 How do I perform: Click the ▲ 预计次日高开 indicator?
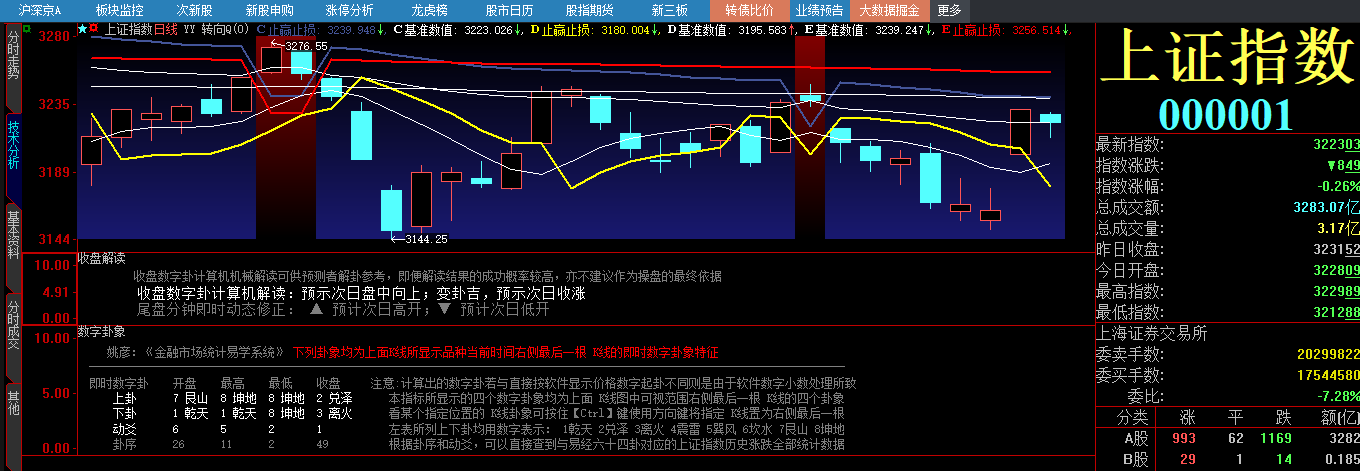pos(369,309)
